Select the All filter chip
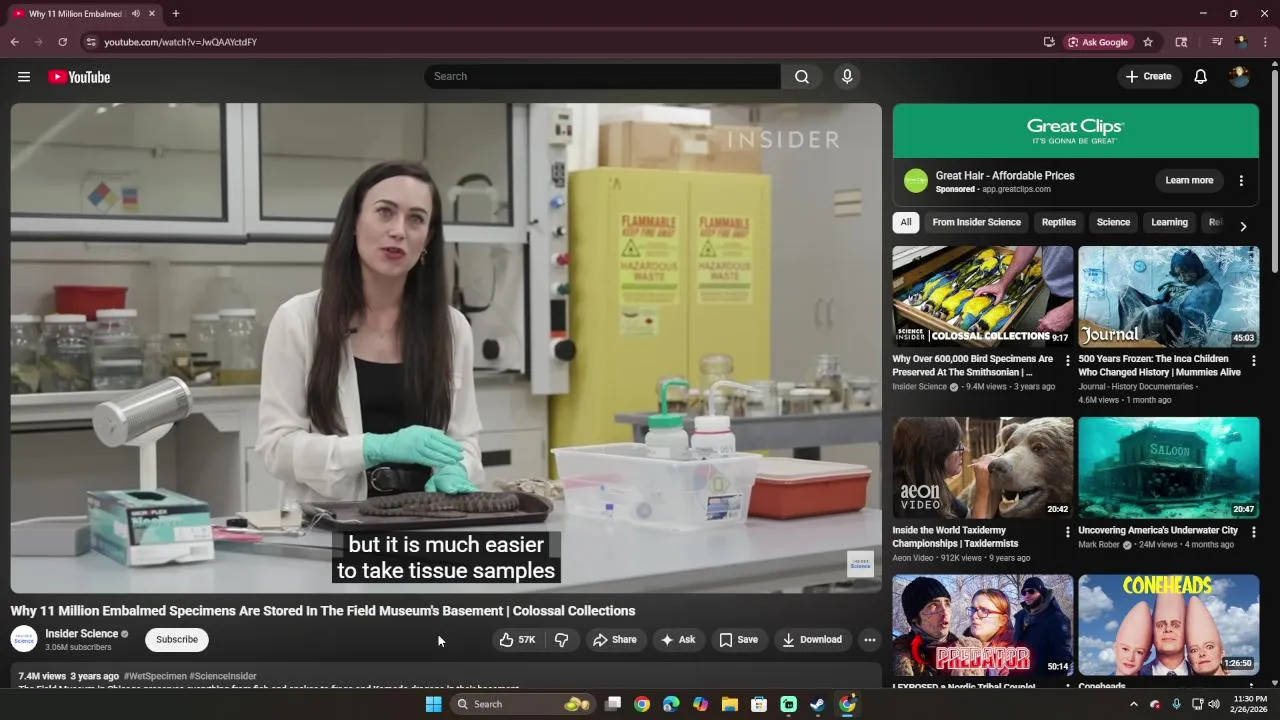 tap(906, 222)
